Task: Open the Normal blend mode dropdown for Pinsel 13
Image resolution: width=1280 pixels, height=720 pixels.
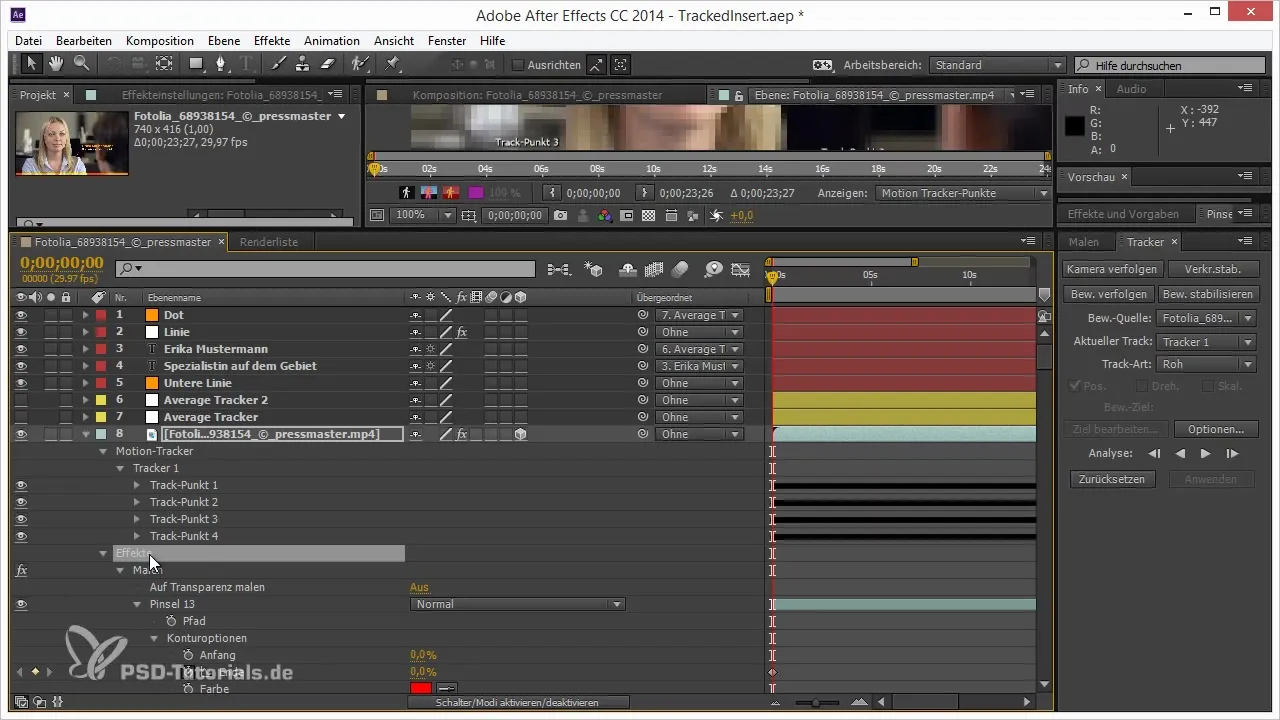Action: click(x=518, y=604)
